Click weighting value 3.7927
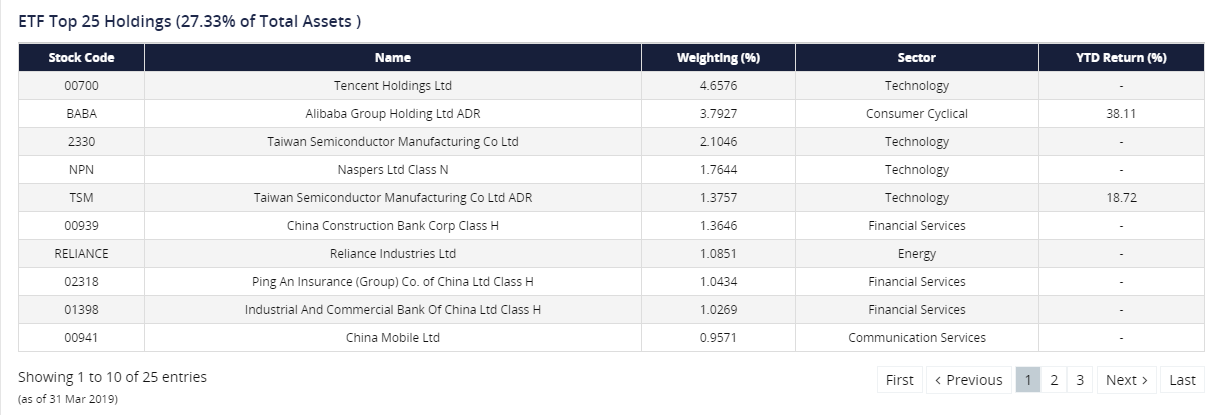 (x=718, y=114)
